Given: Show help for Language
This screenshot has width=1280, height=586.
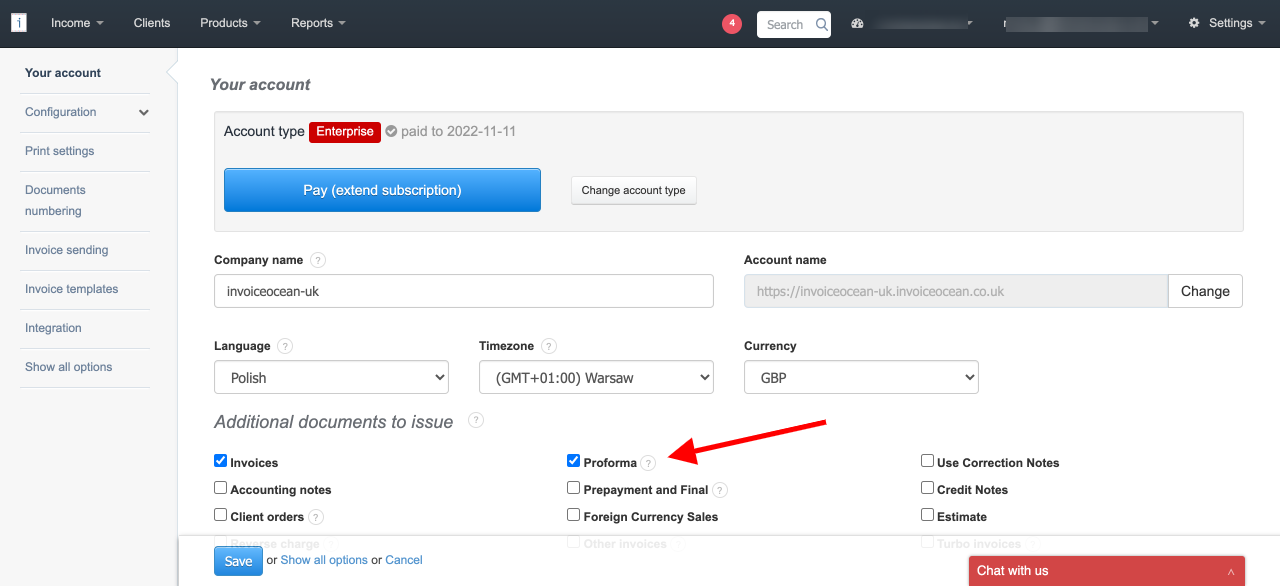Looking at the screenshot, I should pyautogui.click(x=285, y=346).
